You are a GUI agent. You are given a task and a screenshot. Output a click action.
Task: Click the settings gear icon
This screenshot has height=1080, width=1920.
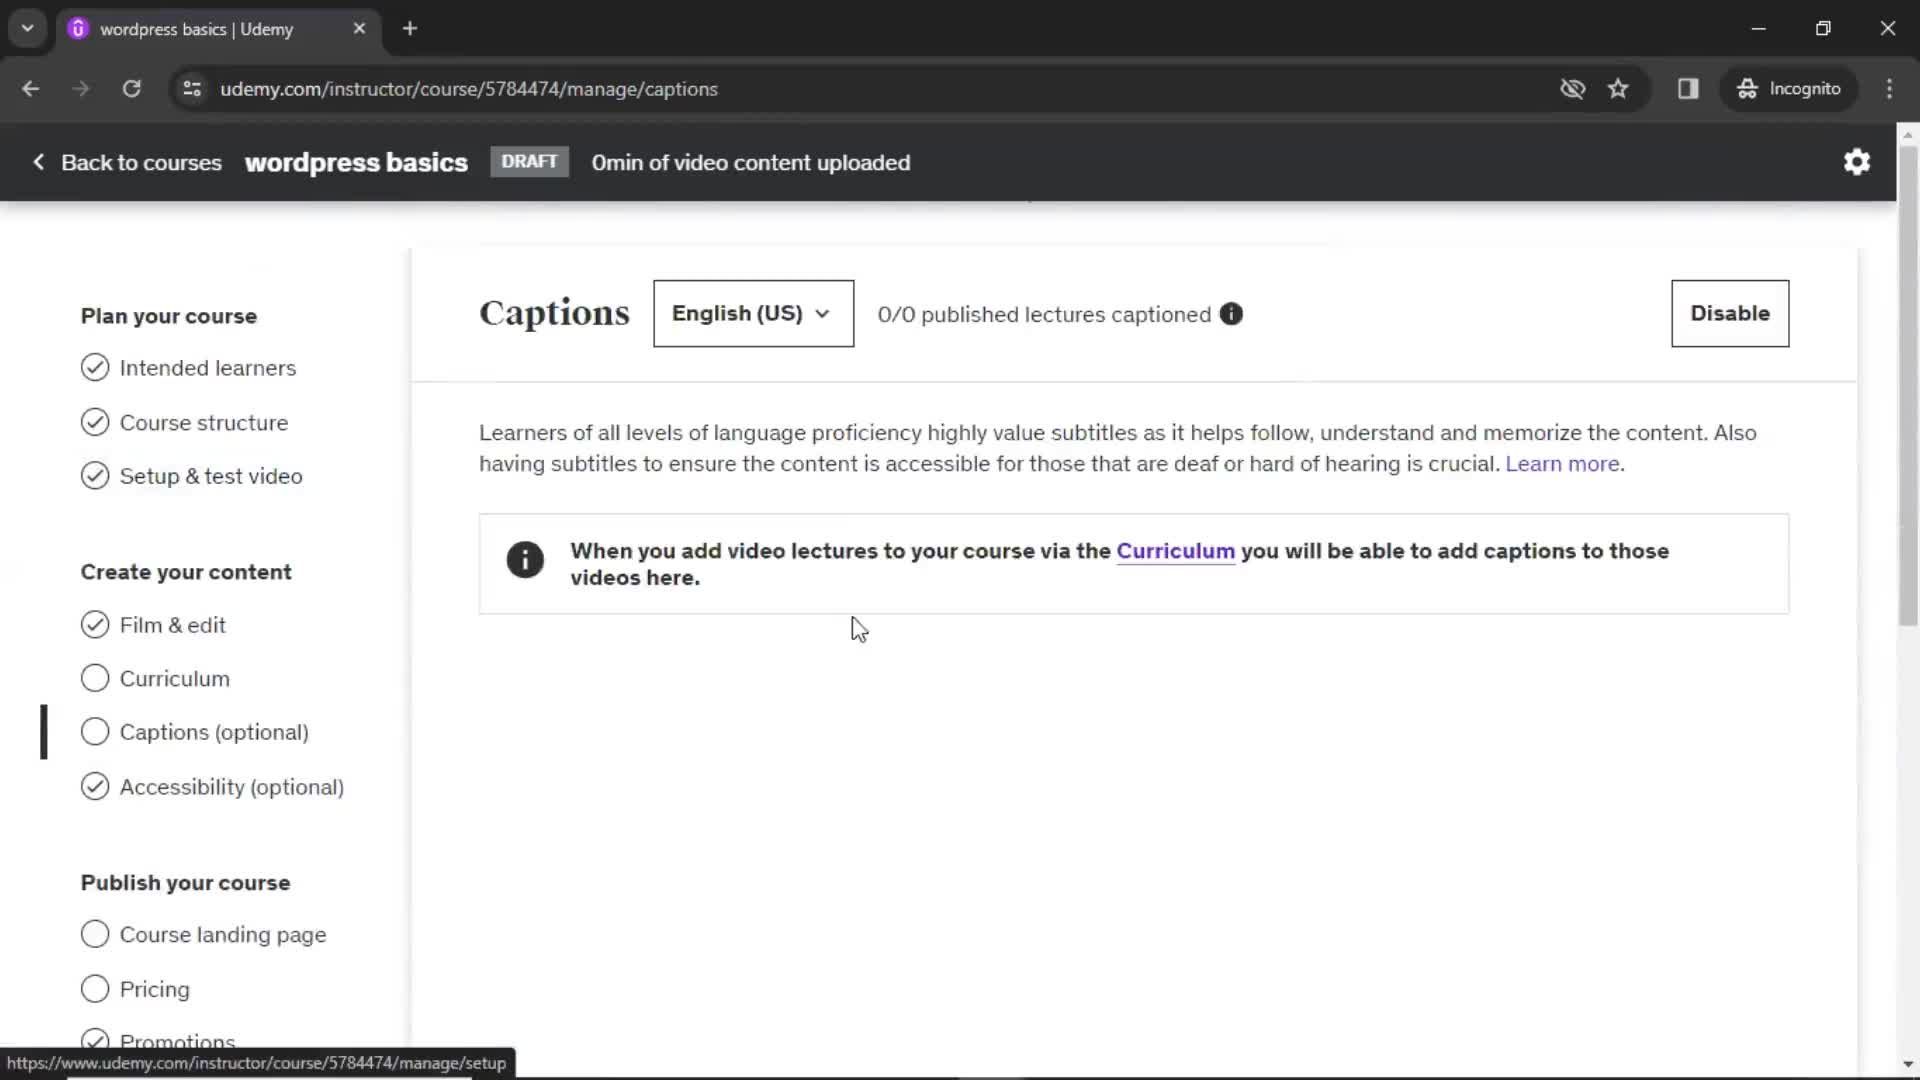[x=1855, y=161]
